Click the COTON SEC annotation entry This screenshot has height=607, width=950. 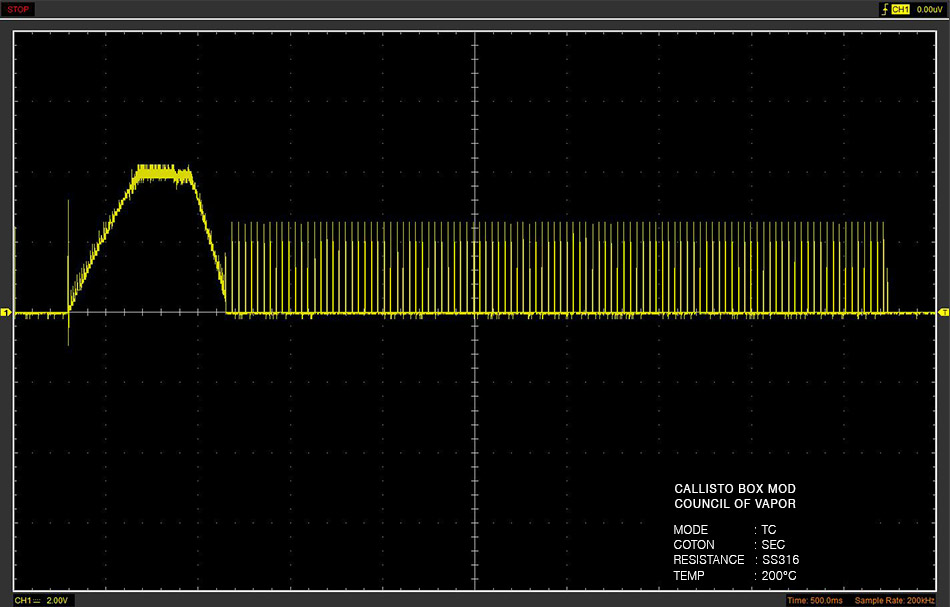click(729, 545)
